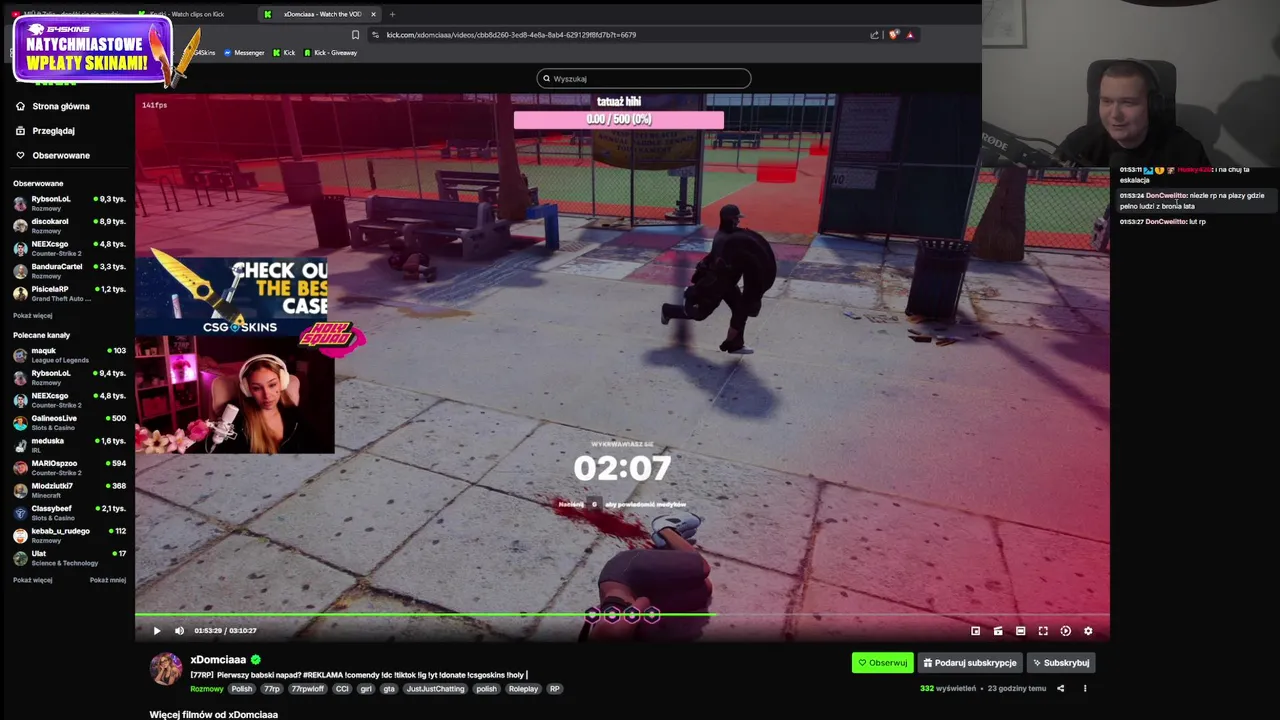Open Kick bookmark in bookmarks bar
Image resolution: width=1280 pixels, height=720 pixels.
pyautogui.click(x=284, y=53)
